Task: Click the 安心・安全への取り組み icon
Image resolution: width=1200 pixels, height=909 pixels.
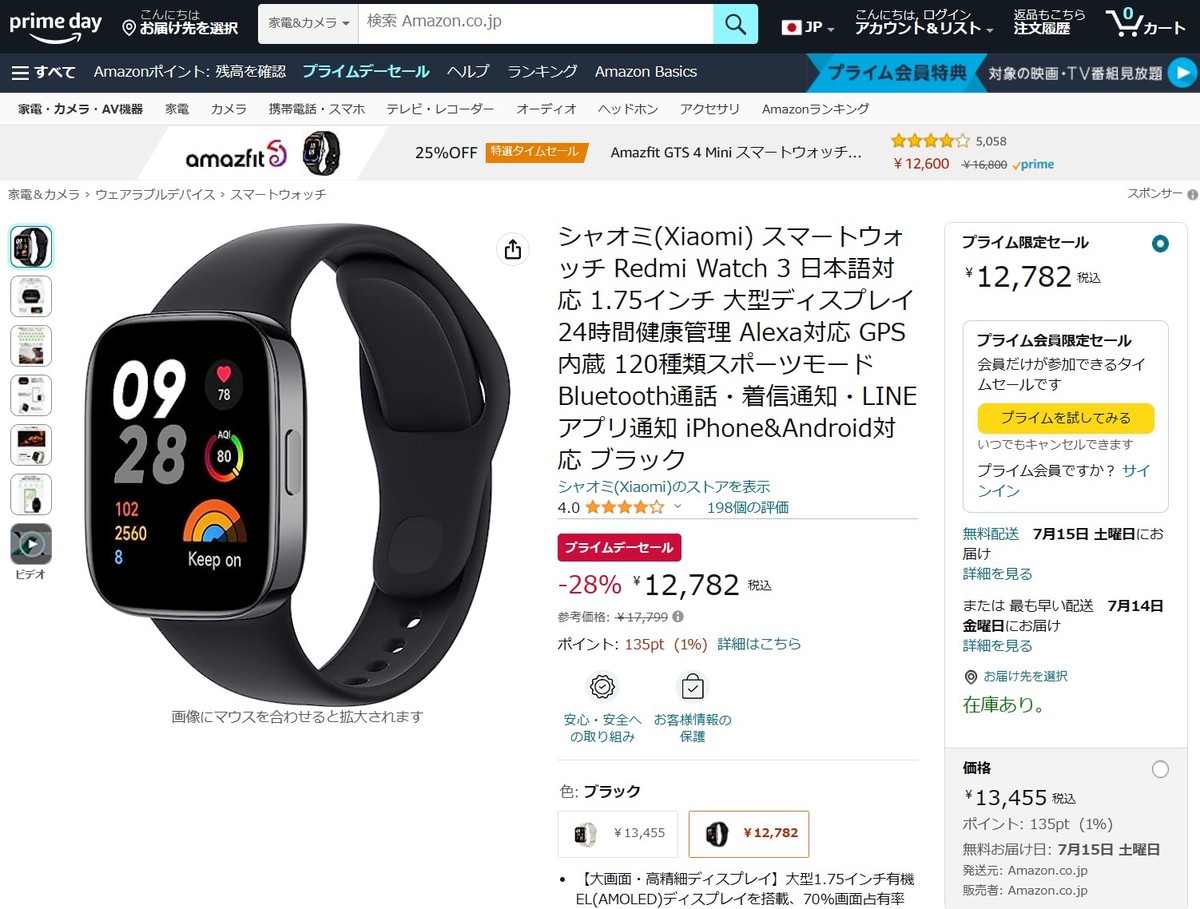Action: pos(602,687)
